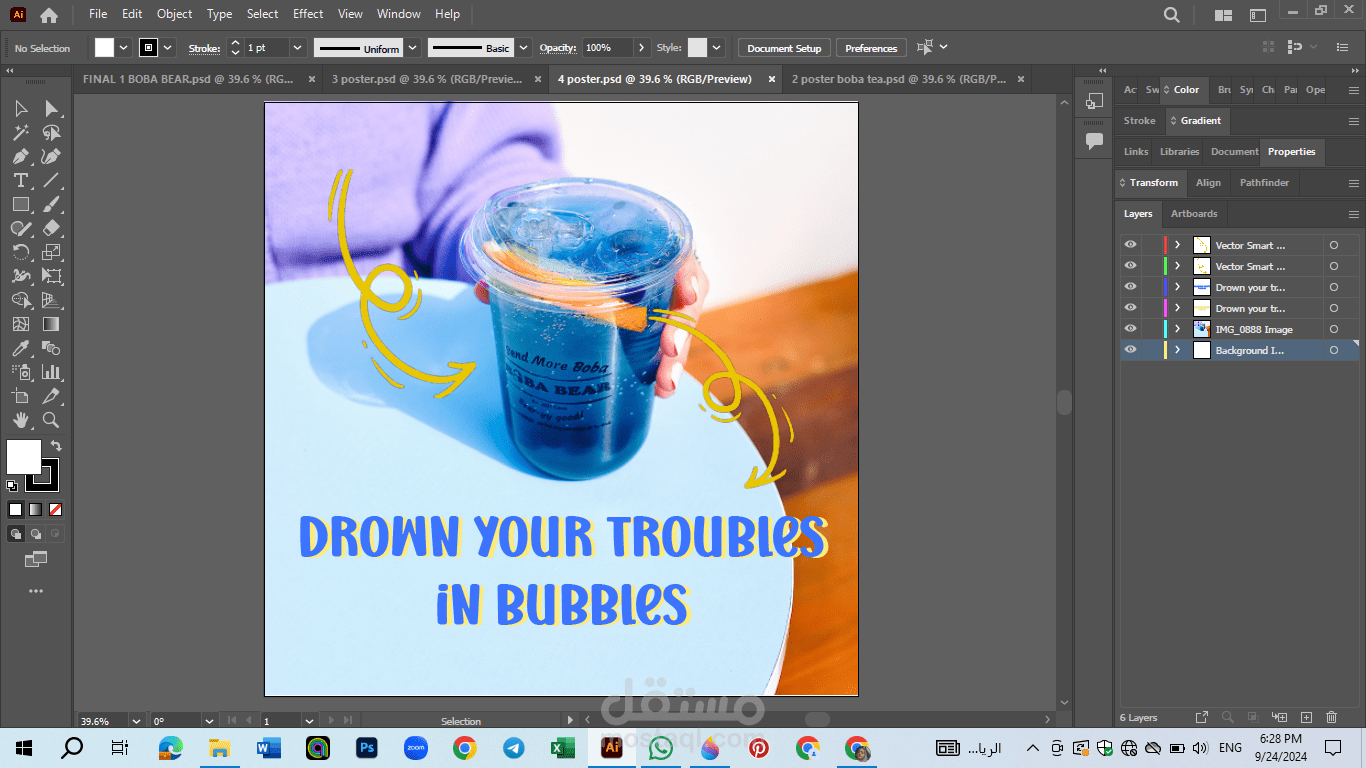Switch to the Artboards tab
Image resolution: width=1366 pixels, height=768 pixels.
point(1194,214)
